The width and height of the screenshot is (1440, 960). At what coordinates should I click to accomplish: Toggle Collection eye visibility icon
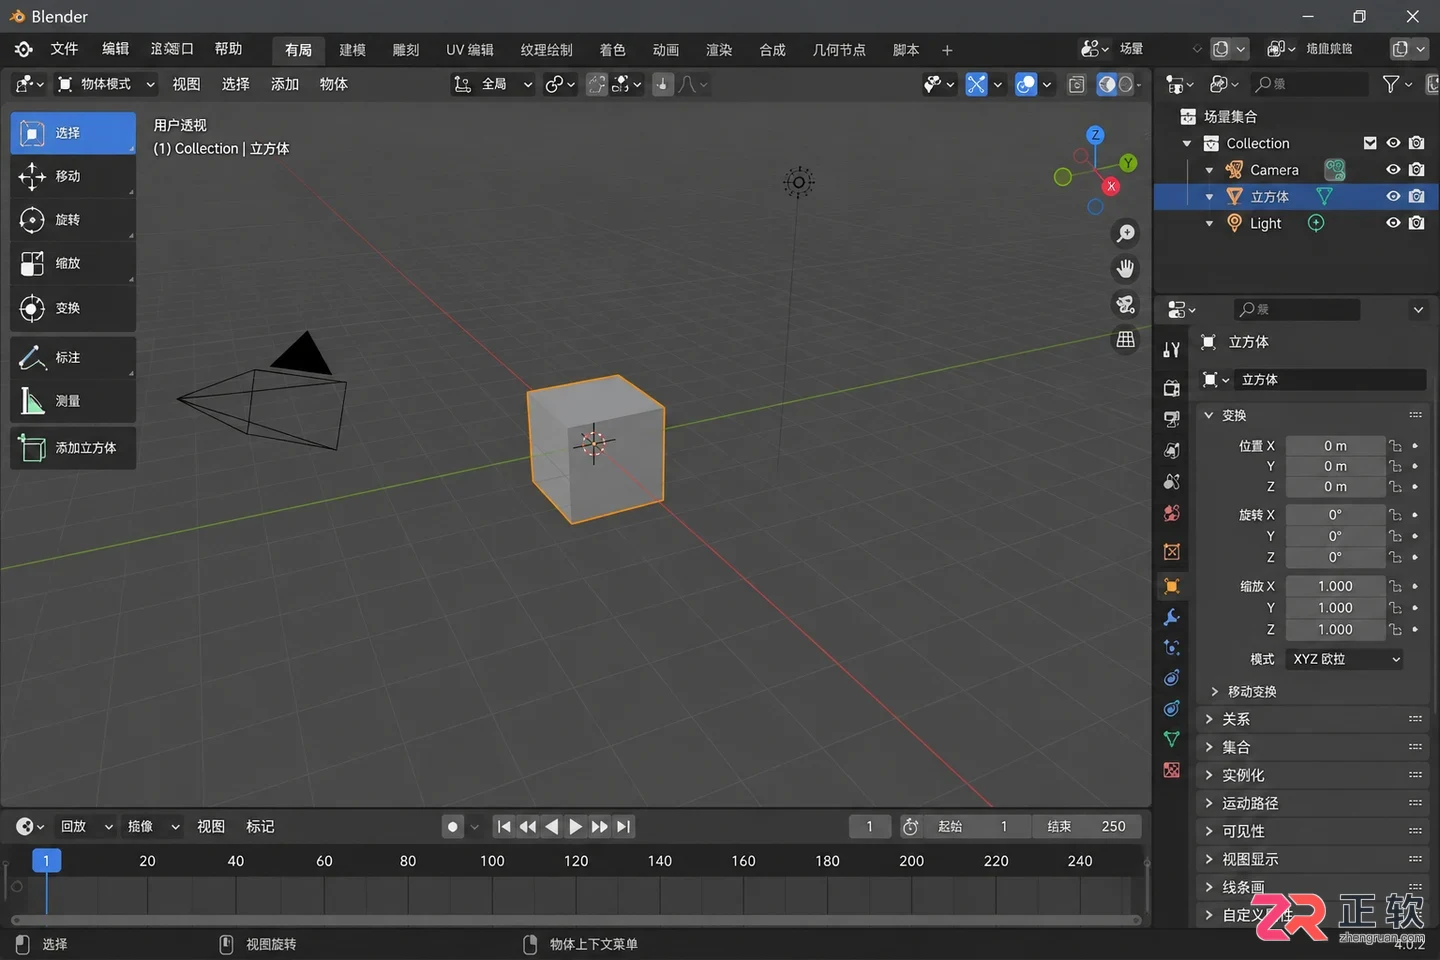[x=1393, y=143]
